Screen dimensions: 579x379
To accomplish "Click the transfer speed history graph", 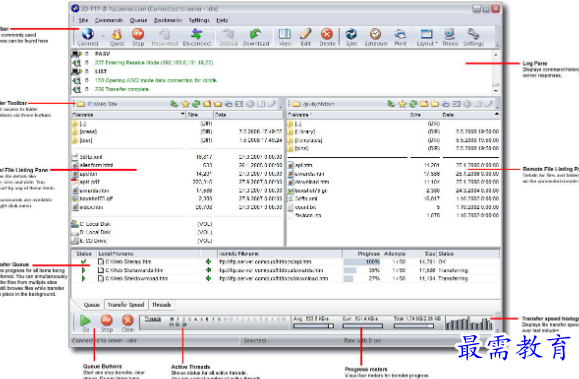I will coord(469,322).
